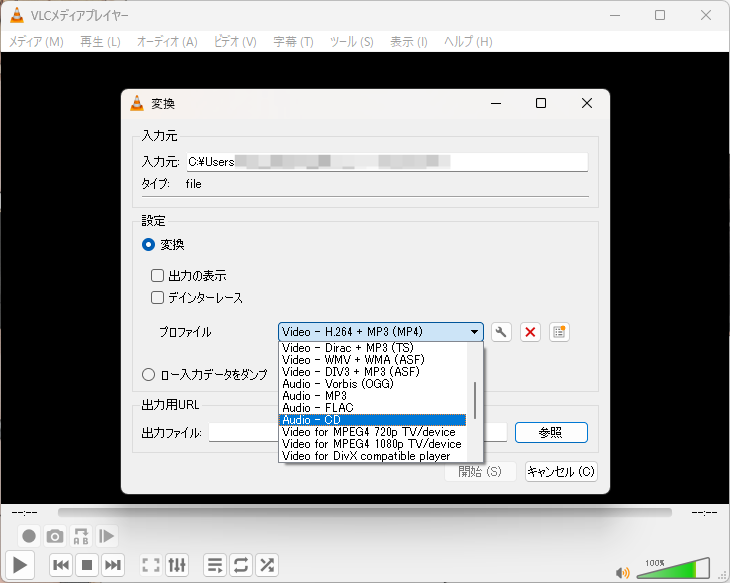Start playback with the play button
The width and height of the screenshot is (730, 583).
(20, 565)
